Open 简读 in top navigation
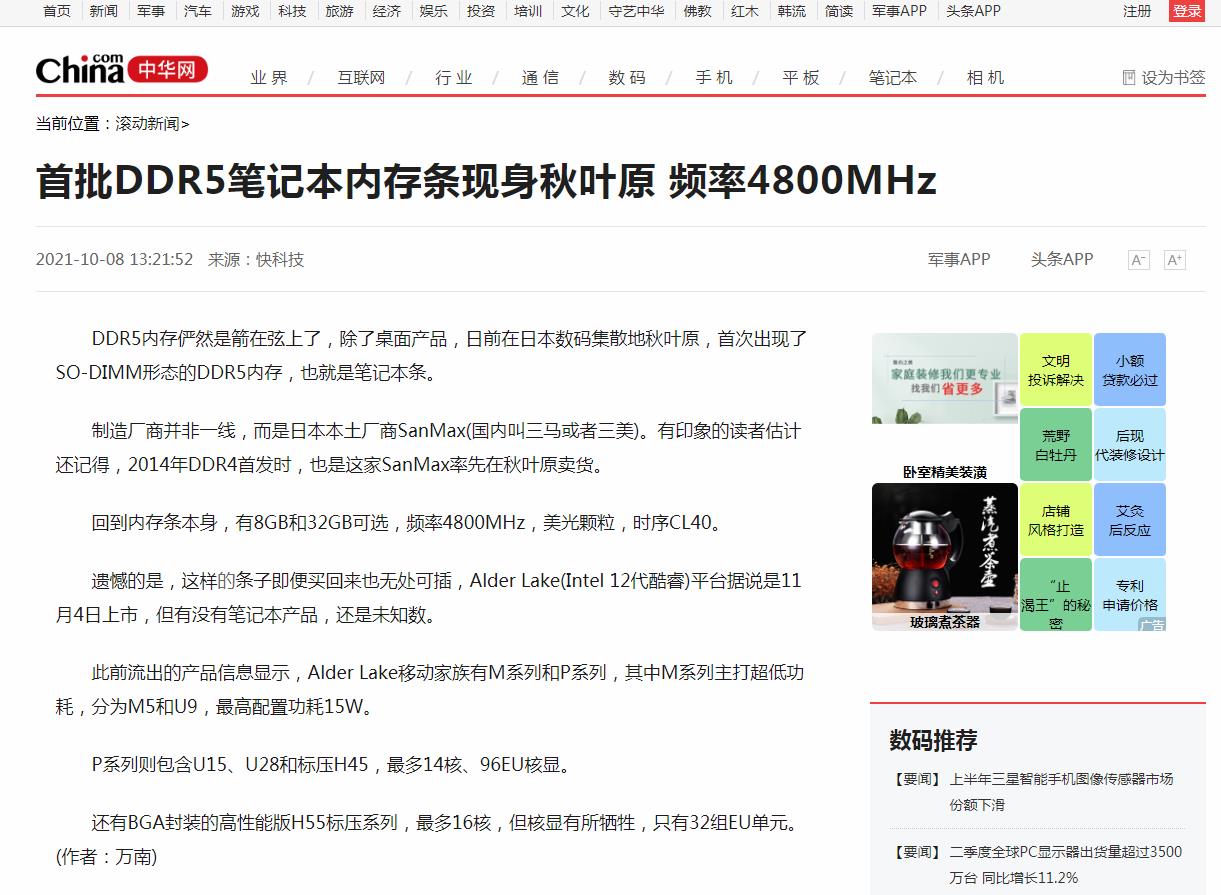The height and width of the screenshot is (895, 1221). click(x=839, y=11)
